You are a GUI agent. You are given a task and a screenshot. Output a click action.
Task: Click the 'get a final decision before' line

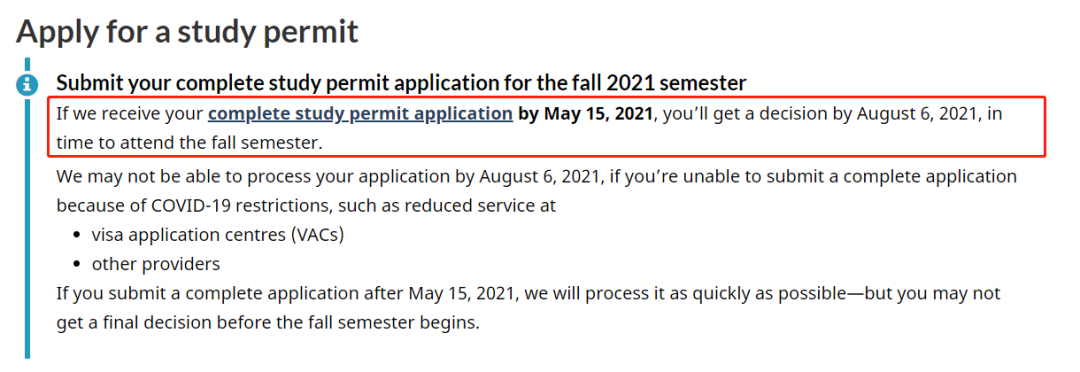coord(267,322)
